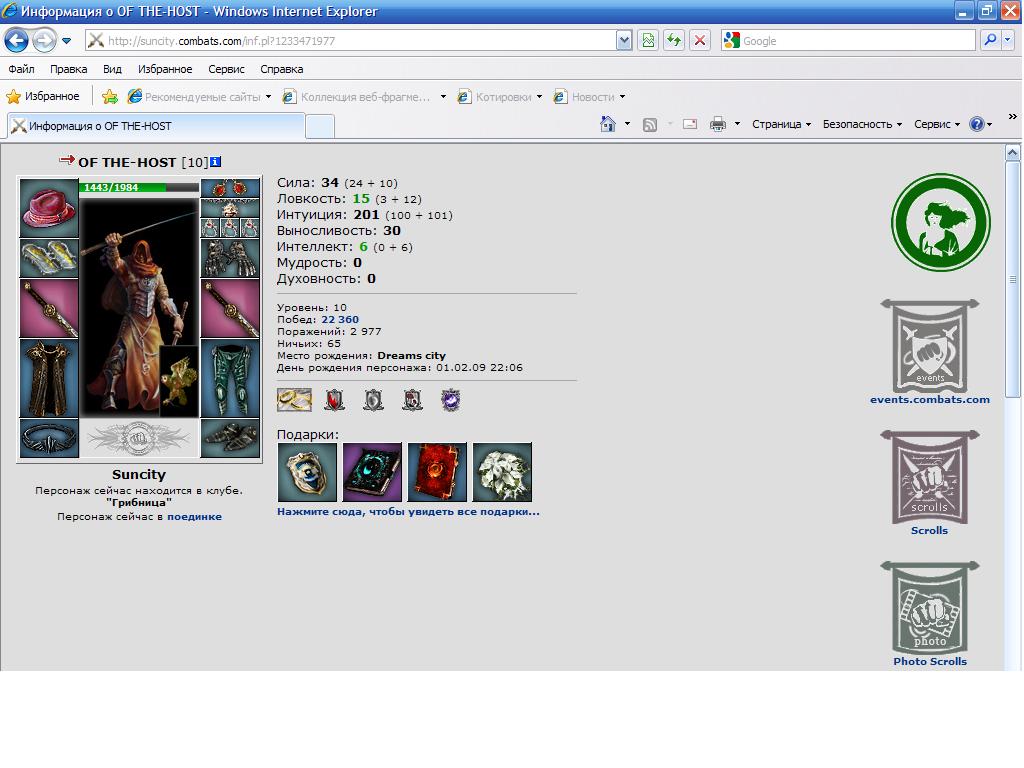Viewport: 1024px width, 768px height.
Task: Click the Stop loading red X button
Action: (x=699, y=40)
